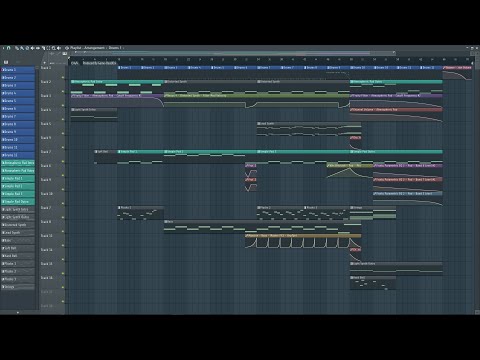
Task: Mute Track 2 using its green LED
Action: (x=63, y=91)
